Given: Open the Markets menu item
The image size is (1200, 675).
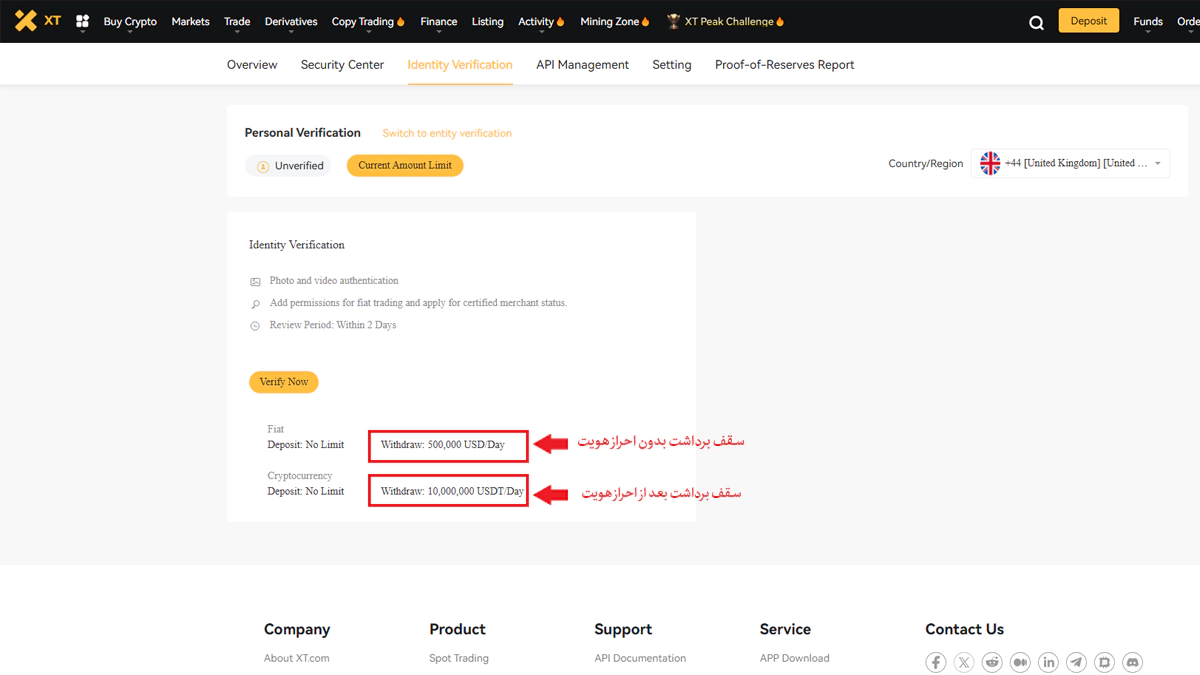Looking at the screenshot, I should 190,21.
